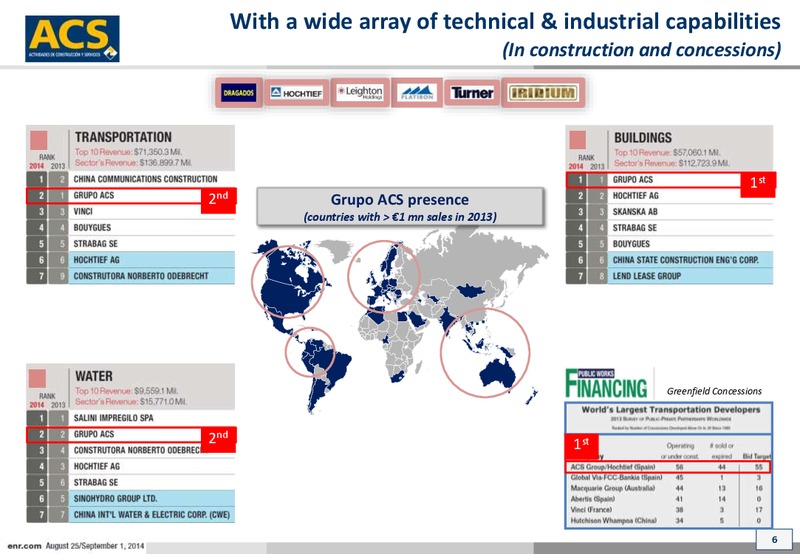Select 'China State Construction Eng'g Corp.' row

click(669, 260)
